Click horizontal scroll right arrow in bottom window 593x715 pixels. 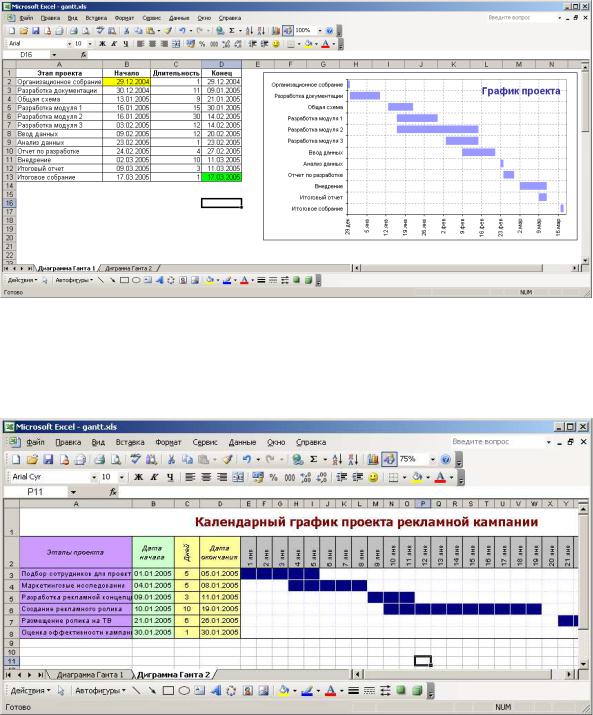570,674
